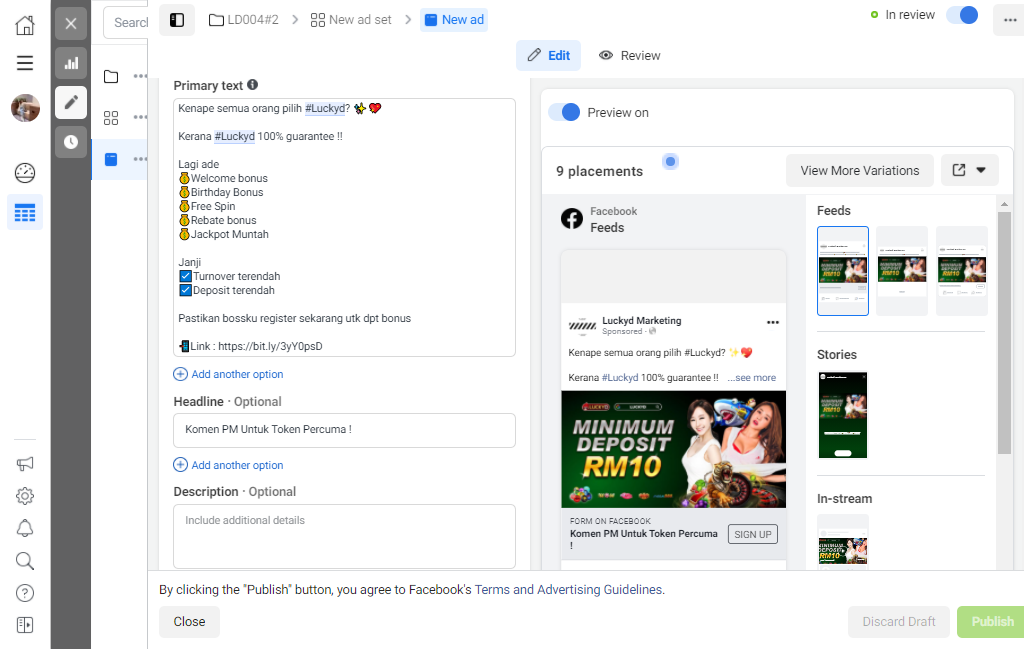Open the clock history icon
Screen dimensions: 1024x649
click(71, 142)
